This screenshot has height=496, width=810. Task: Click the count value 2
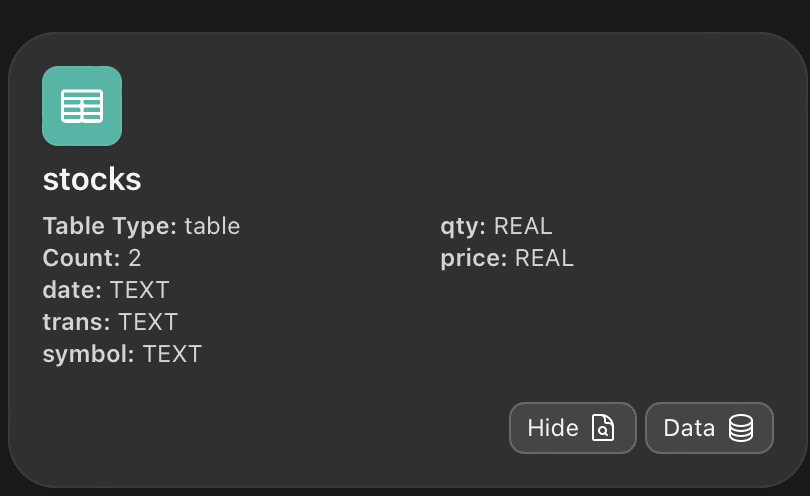point(135,258)
